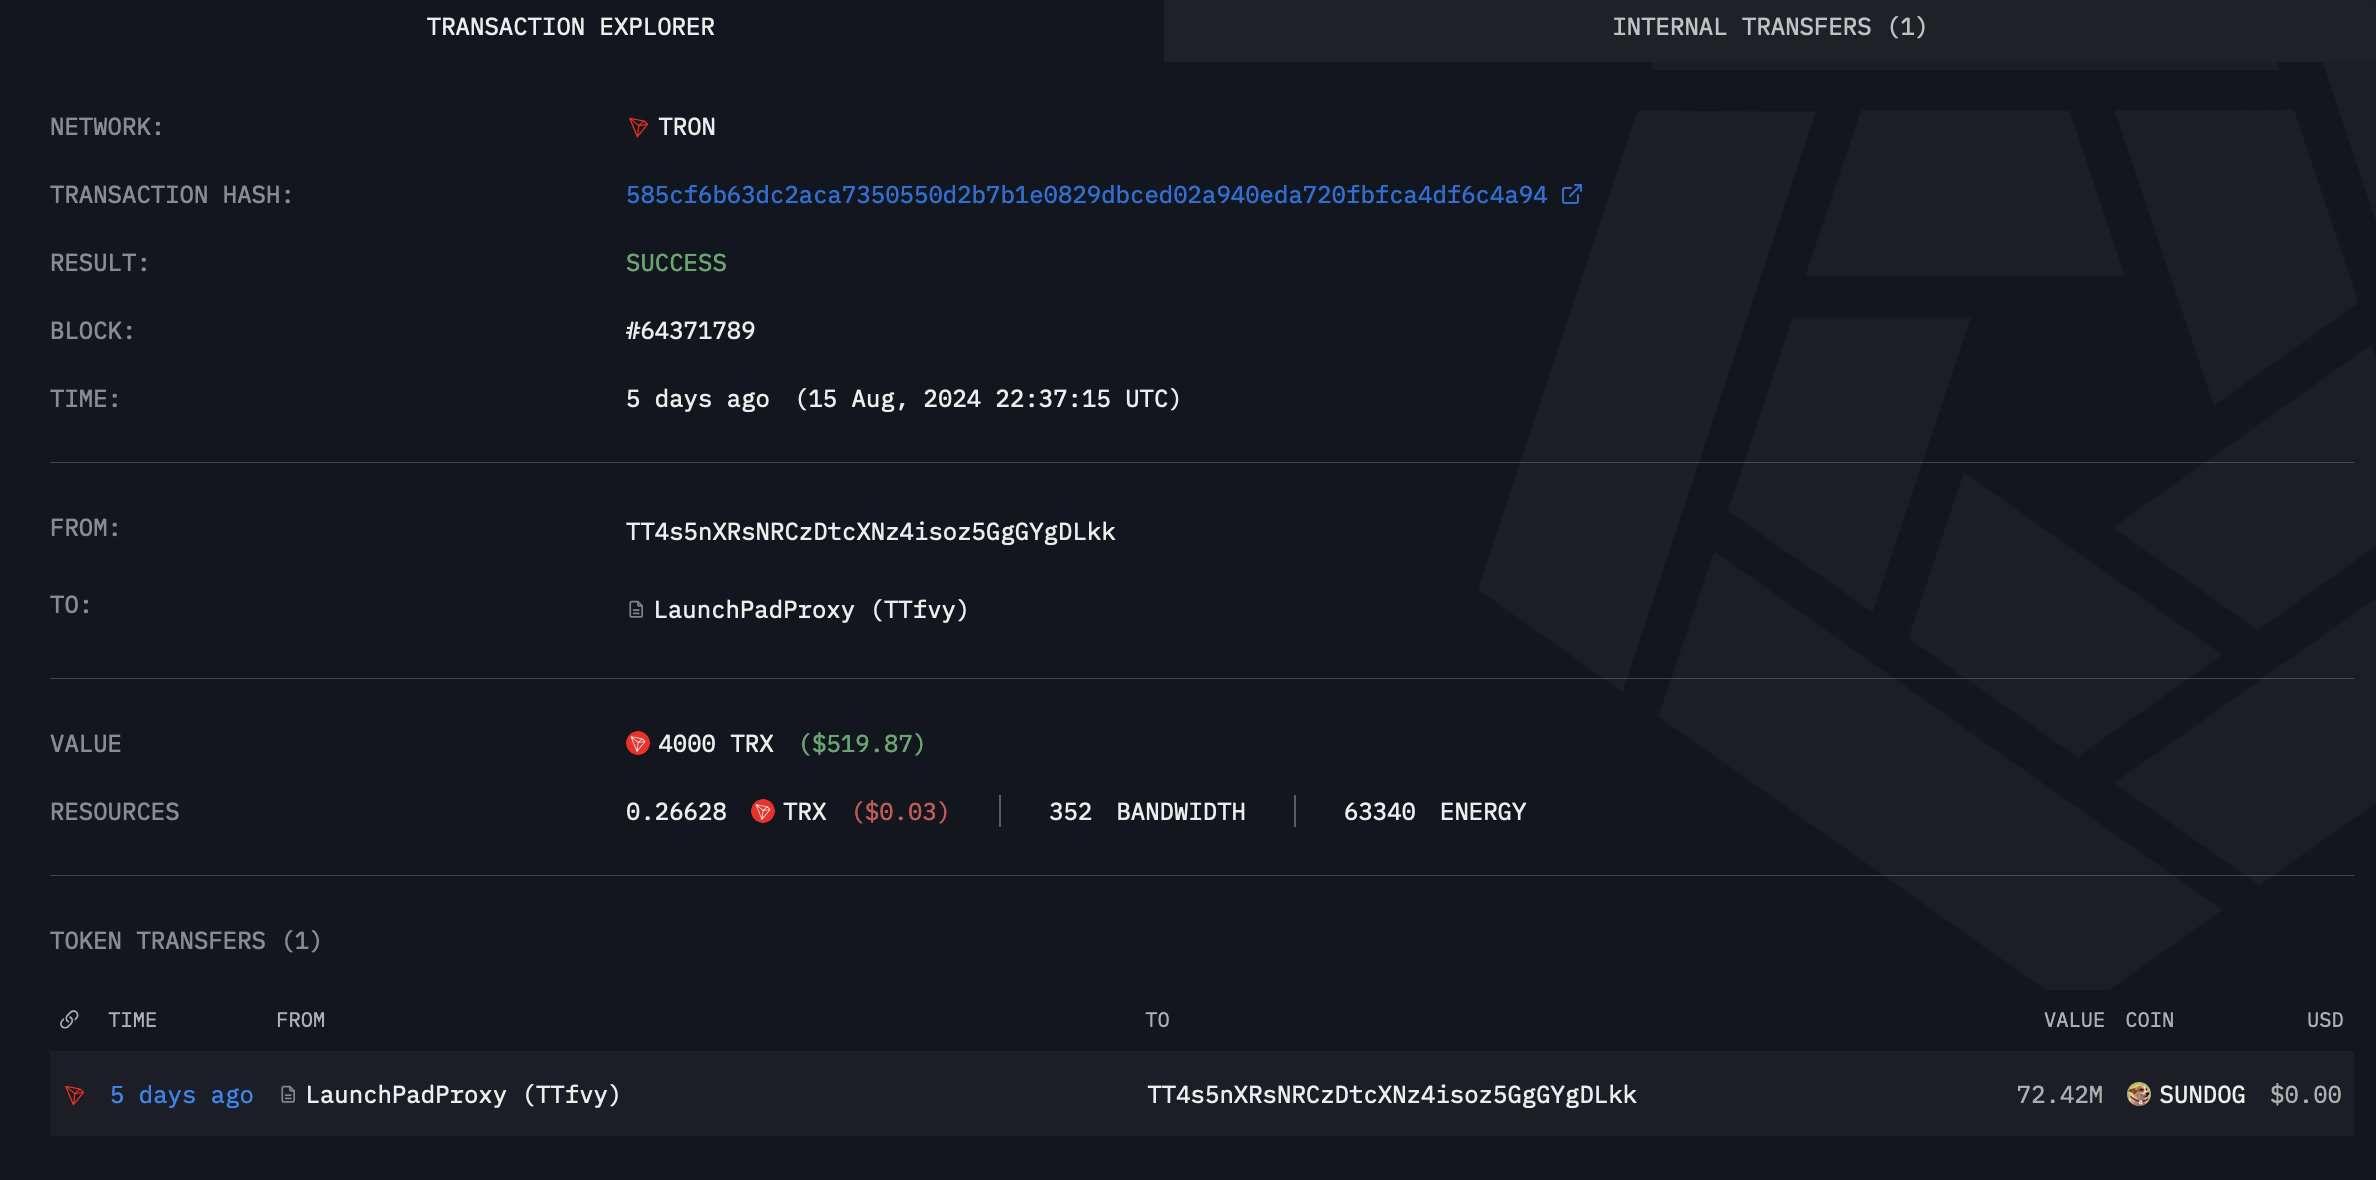Click '5 days ago' link in transfers table
This screenshot has width=2376, height=1180.
click(181, 1095)
